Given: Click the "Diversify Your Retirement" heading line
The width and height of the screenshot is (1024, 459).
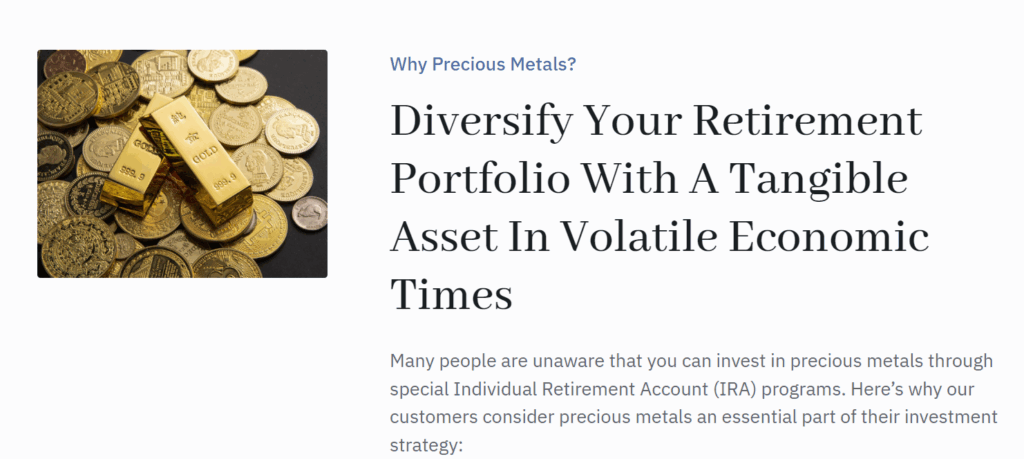Looking at the screenshot, I should [655, 123].
